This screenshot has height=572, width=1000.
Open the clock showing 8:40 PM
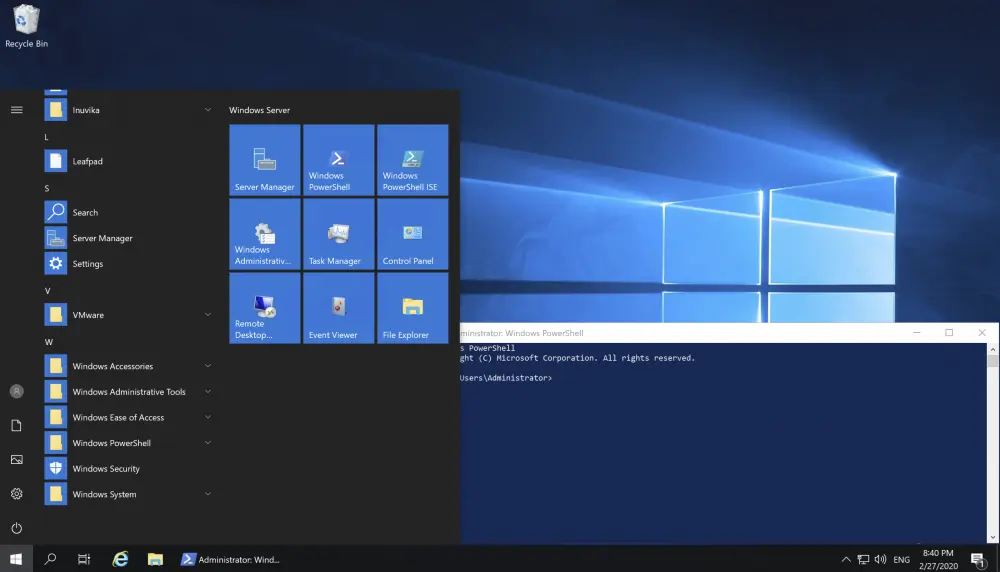938,559
